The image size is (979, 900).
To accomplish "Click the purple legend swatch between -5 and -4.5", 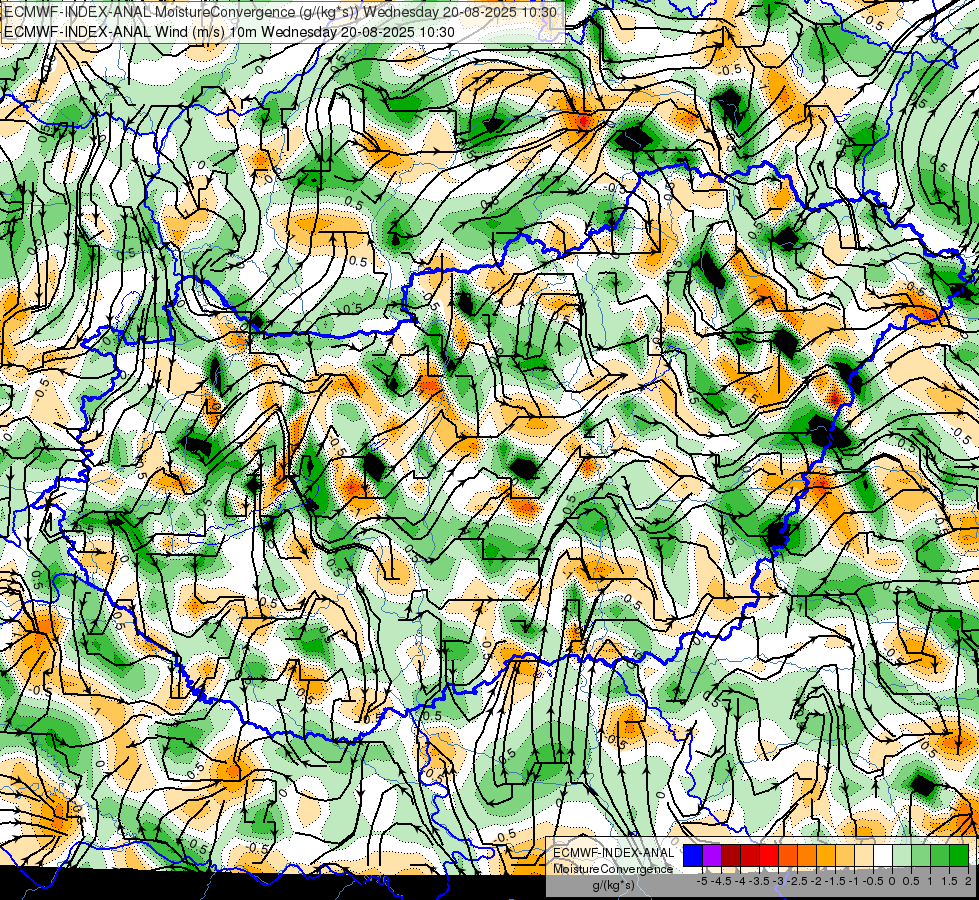I will tap(712, 856).
